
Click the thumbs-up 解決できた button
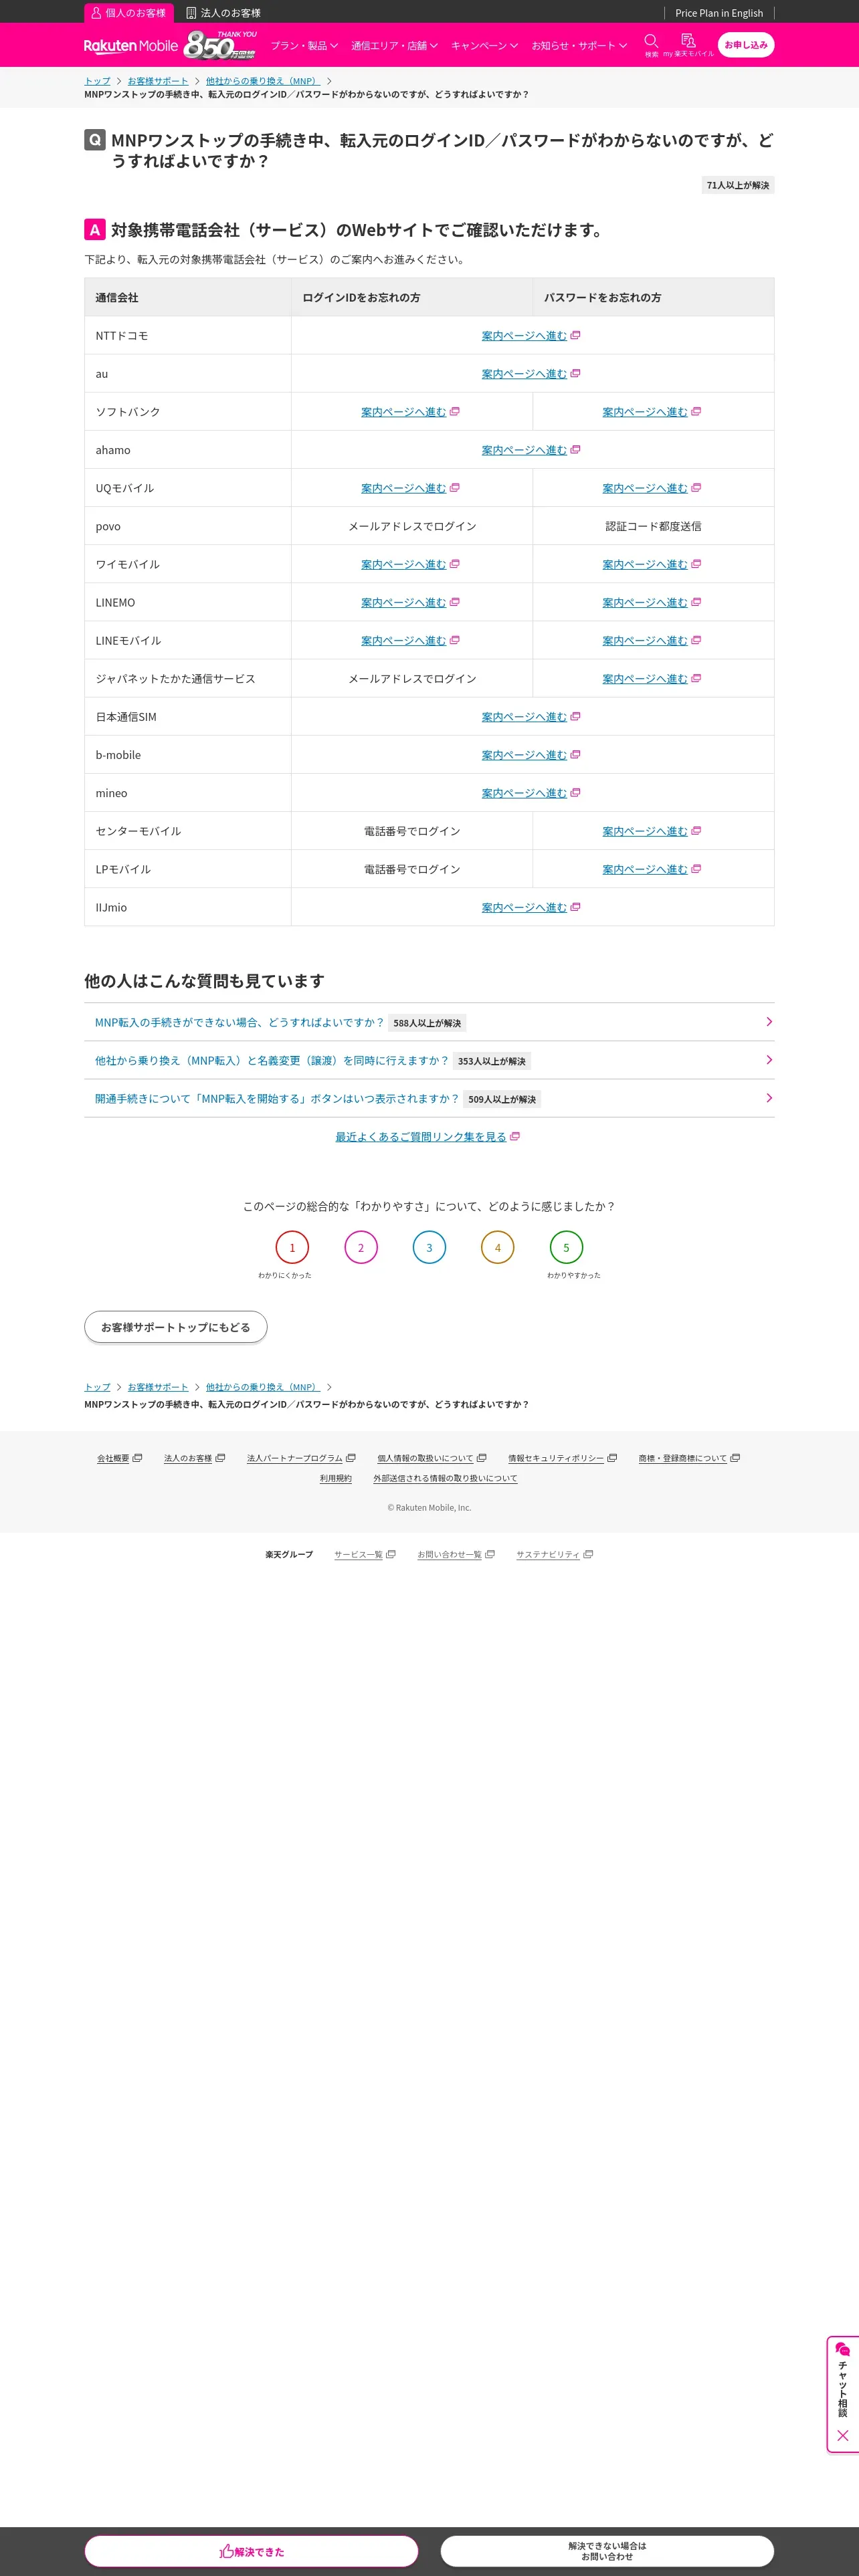pyautogui.click(x=251, y=2551)
